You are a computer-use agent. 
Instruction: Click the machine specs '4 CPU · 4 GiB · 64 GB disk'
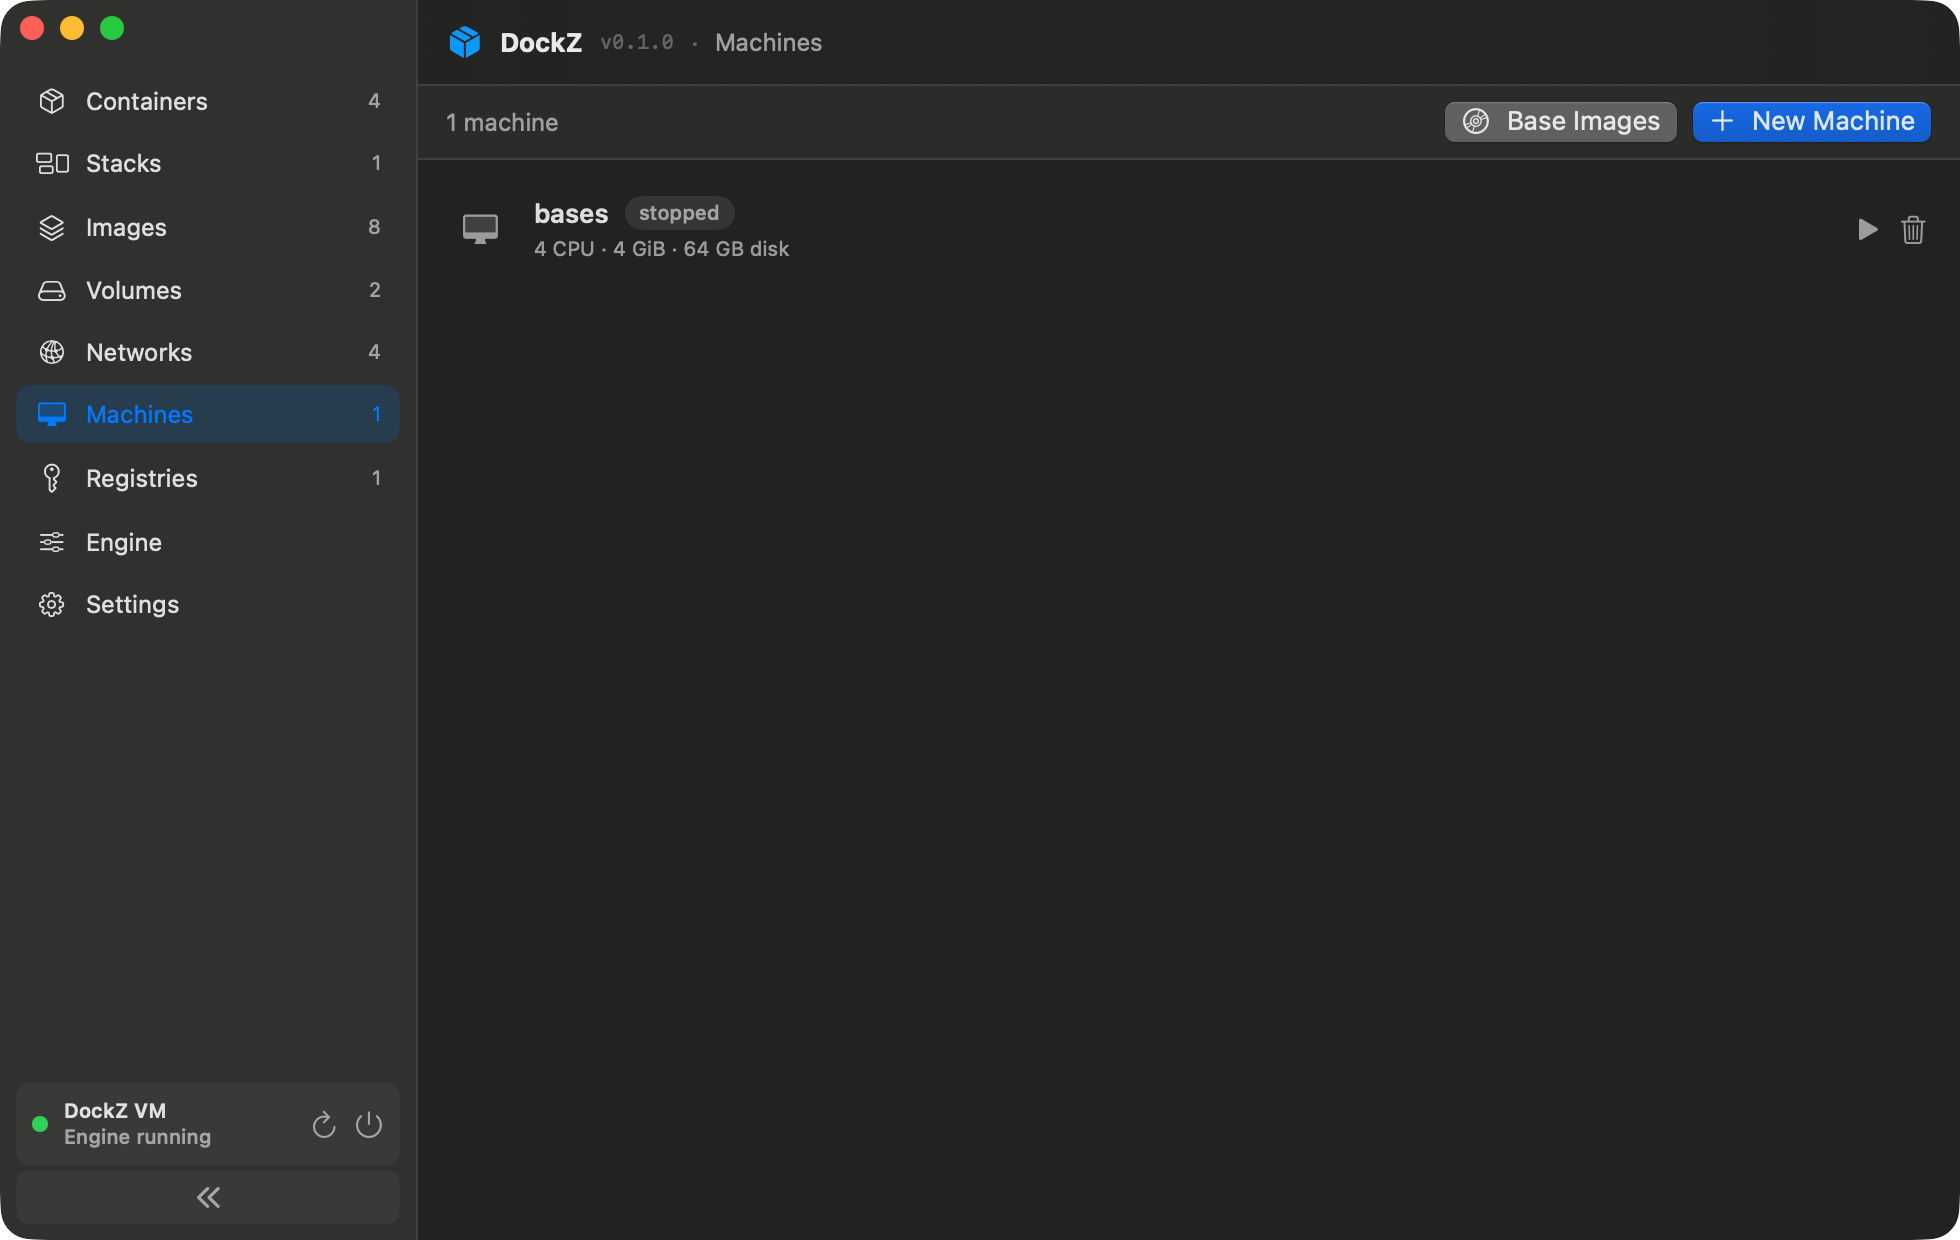pos(662,249)
